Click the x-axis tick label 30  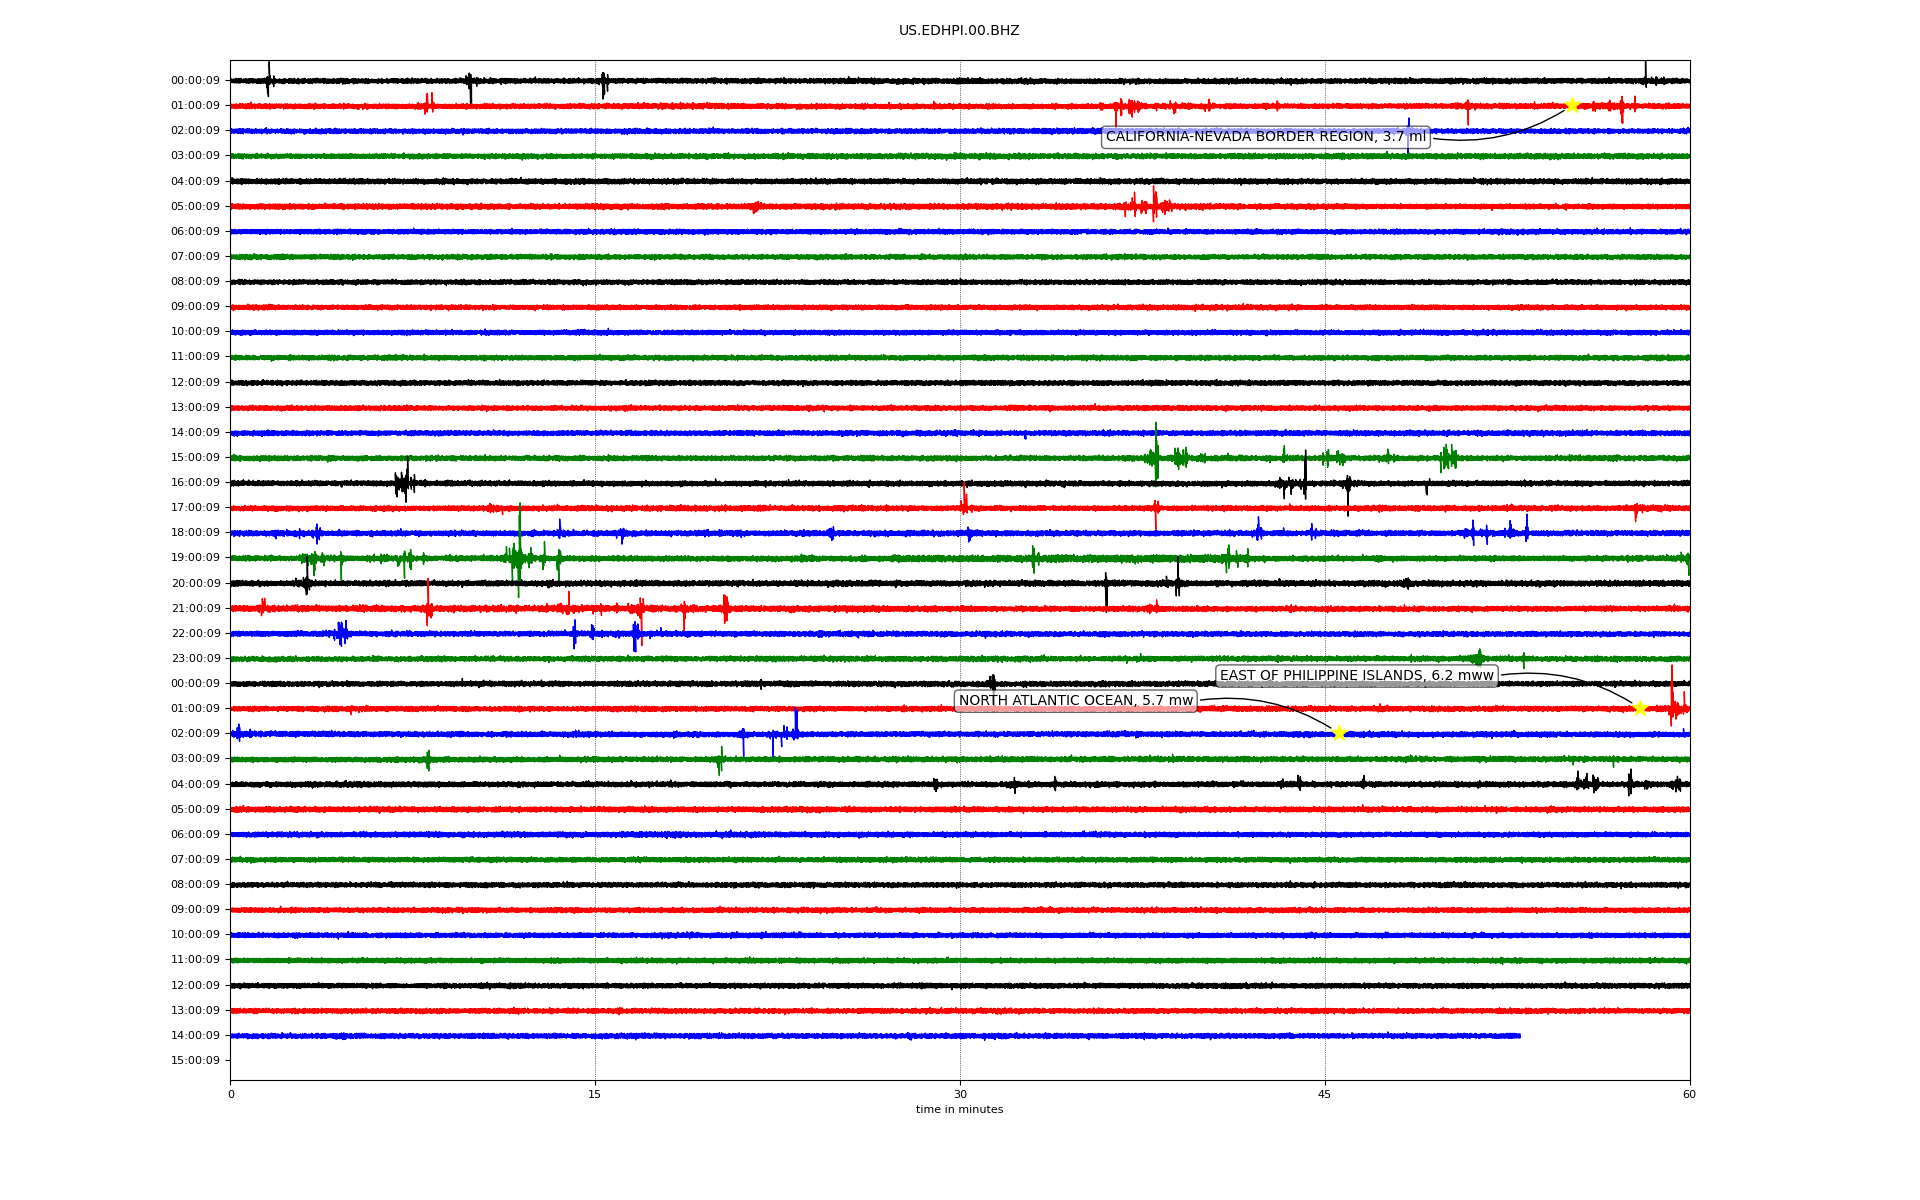point(960,1095)
